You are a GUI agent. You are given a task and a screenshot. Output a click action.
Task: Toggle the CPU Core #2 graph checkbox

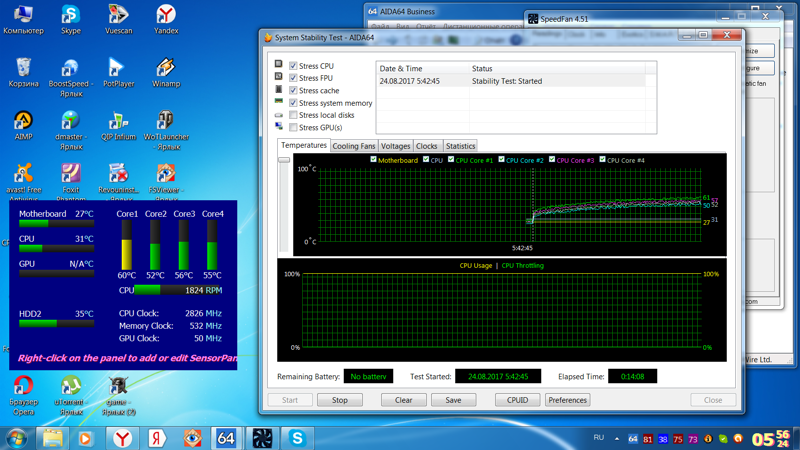pos(501,160)
